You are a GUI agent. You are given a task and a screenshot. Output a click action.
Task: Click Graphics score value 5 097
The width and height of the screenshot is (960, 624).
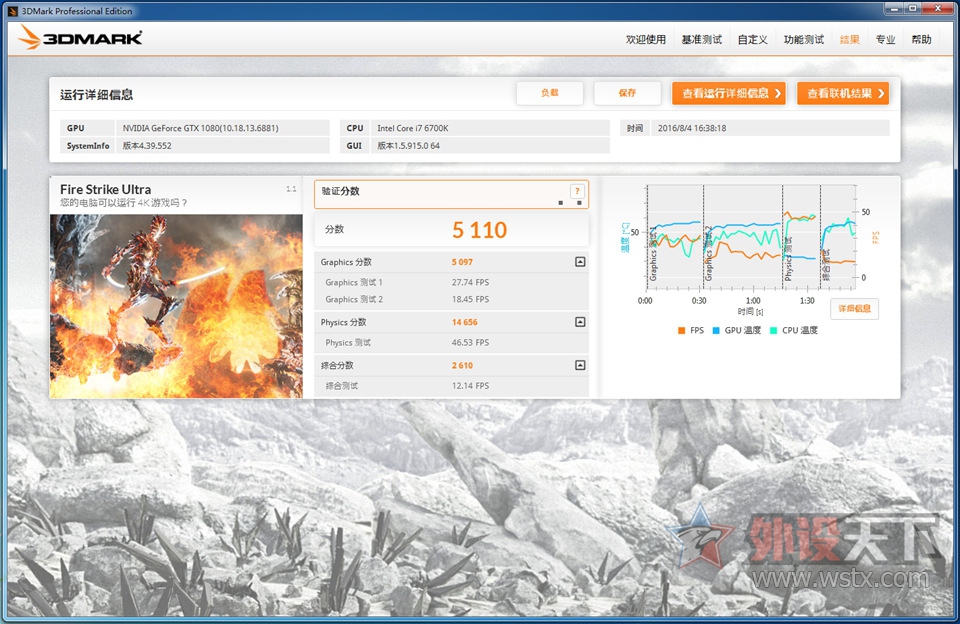coord(462,262)
